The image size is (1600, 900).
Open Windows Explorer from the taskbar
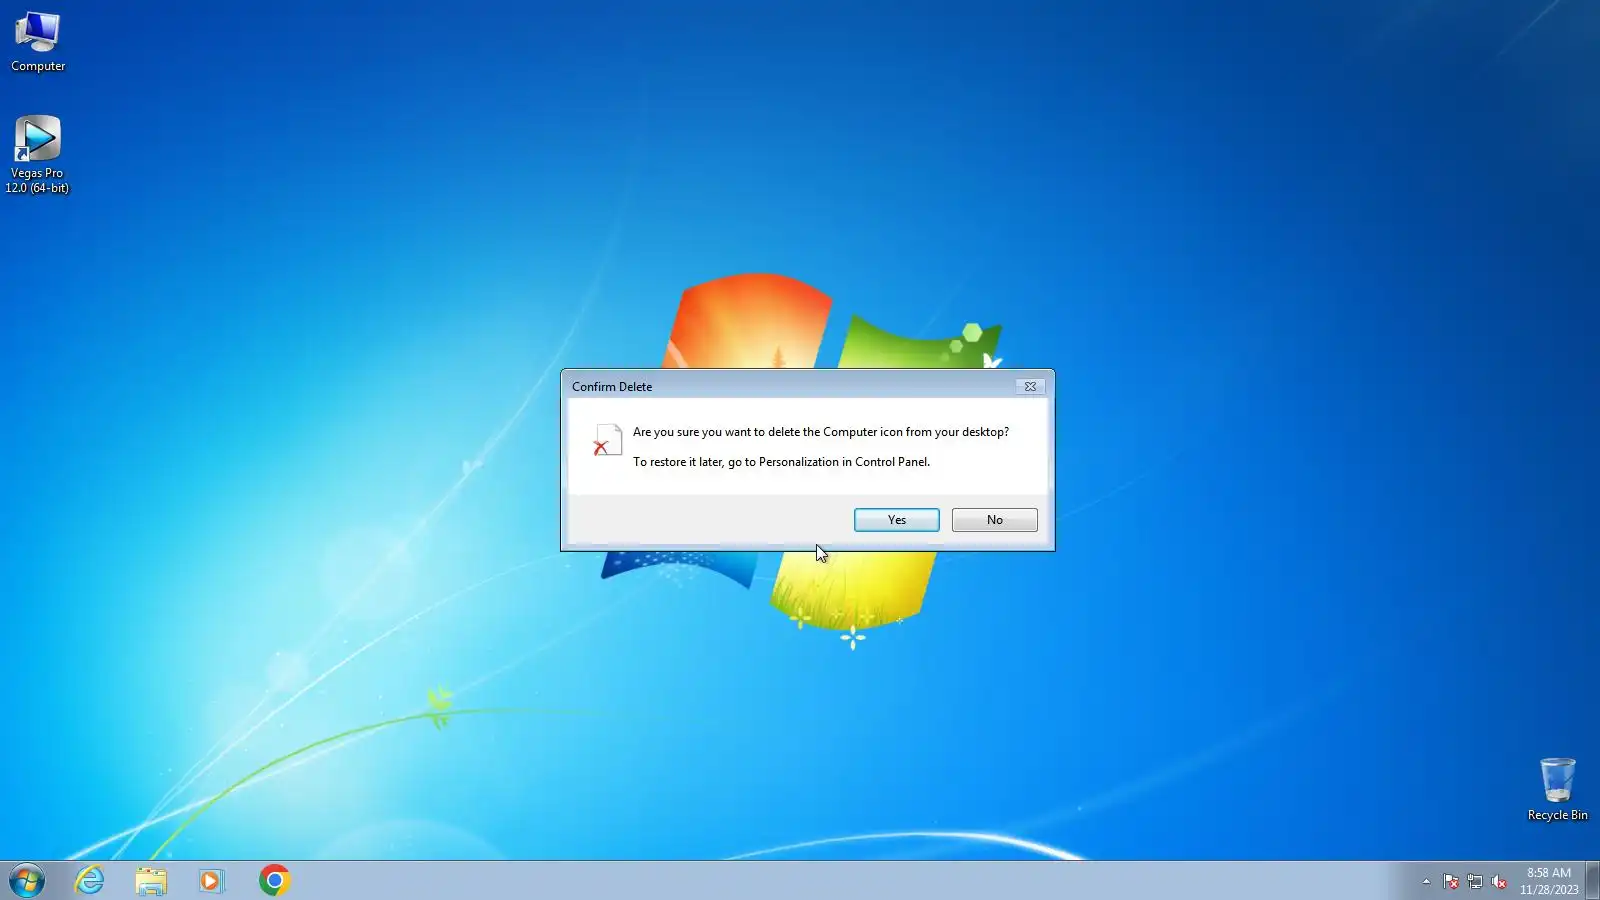click(x=151, y=881)
